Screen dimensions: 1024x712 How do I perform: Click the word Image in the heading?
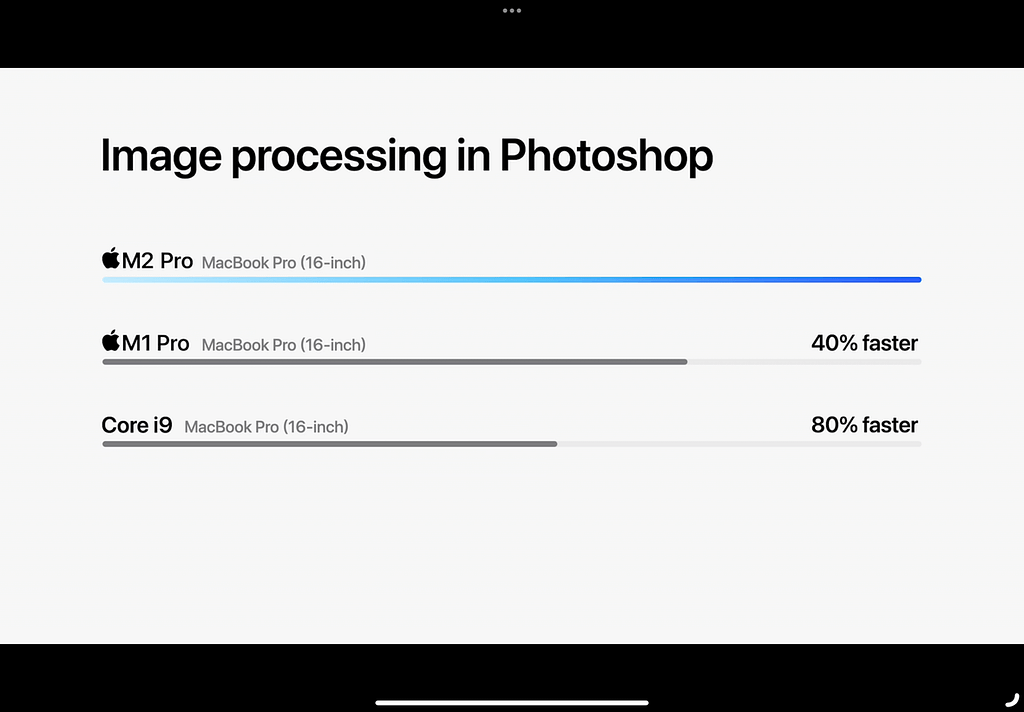pos(161,156)
